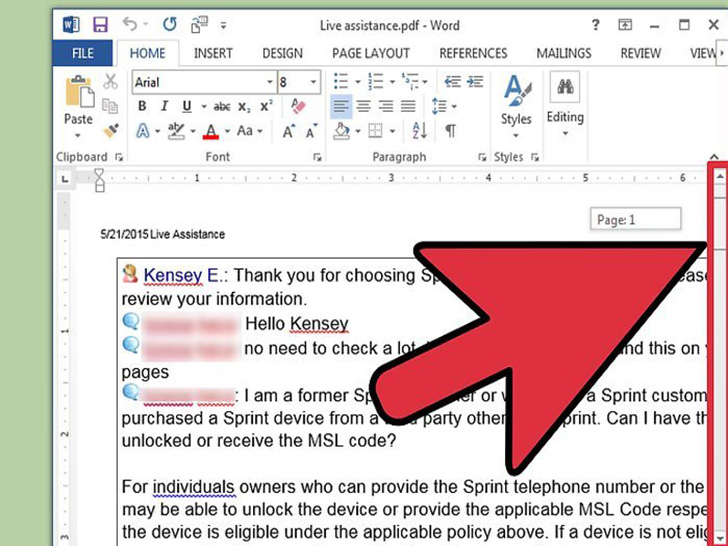
Task: Switch to MAILINGS tab
Action: click(564, 53)
